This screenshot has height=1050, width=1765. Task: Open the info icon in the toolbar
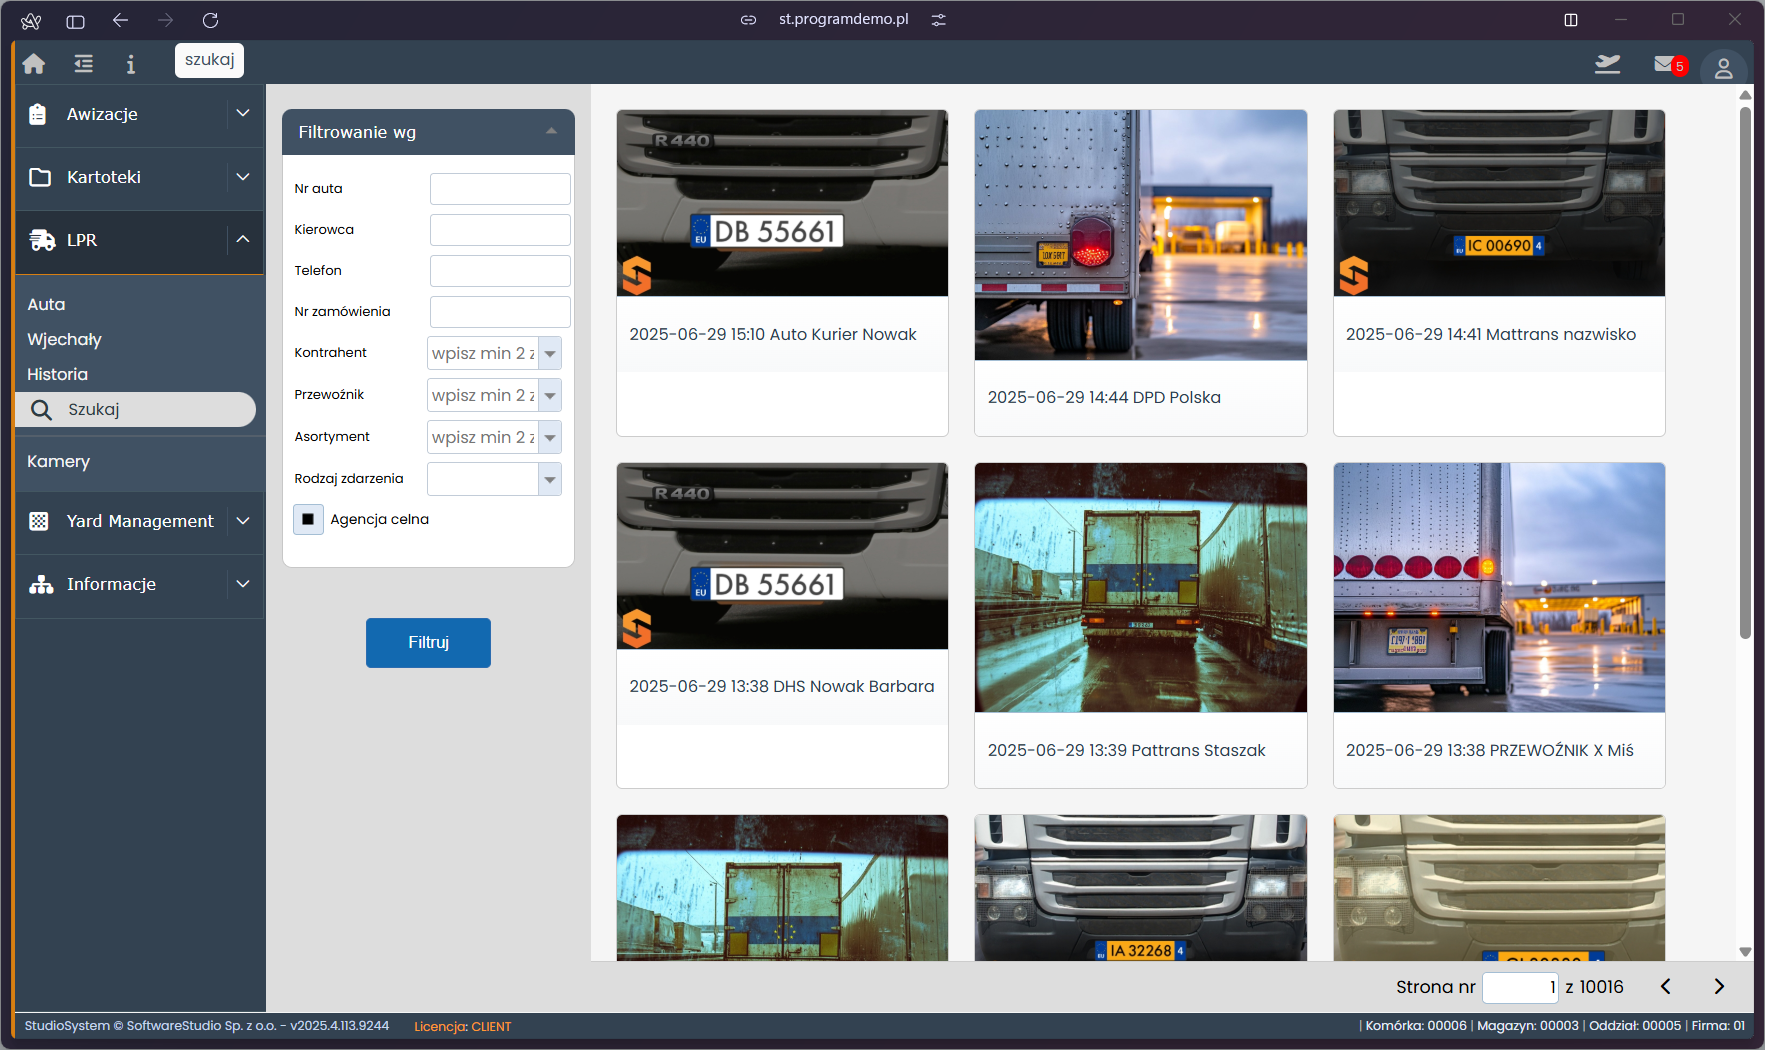130,64
